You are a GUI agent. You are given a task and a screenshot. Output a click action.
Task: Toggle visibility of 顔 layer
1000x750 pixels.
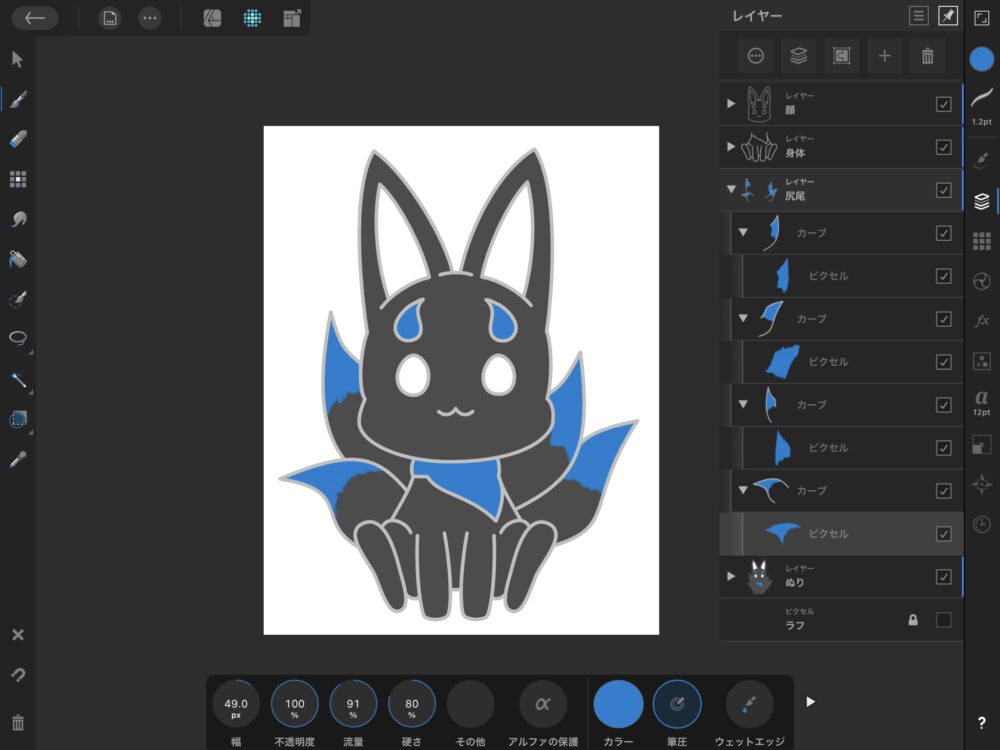943,104
